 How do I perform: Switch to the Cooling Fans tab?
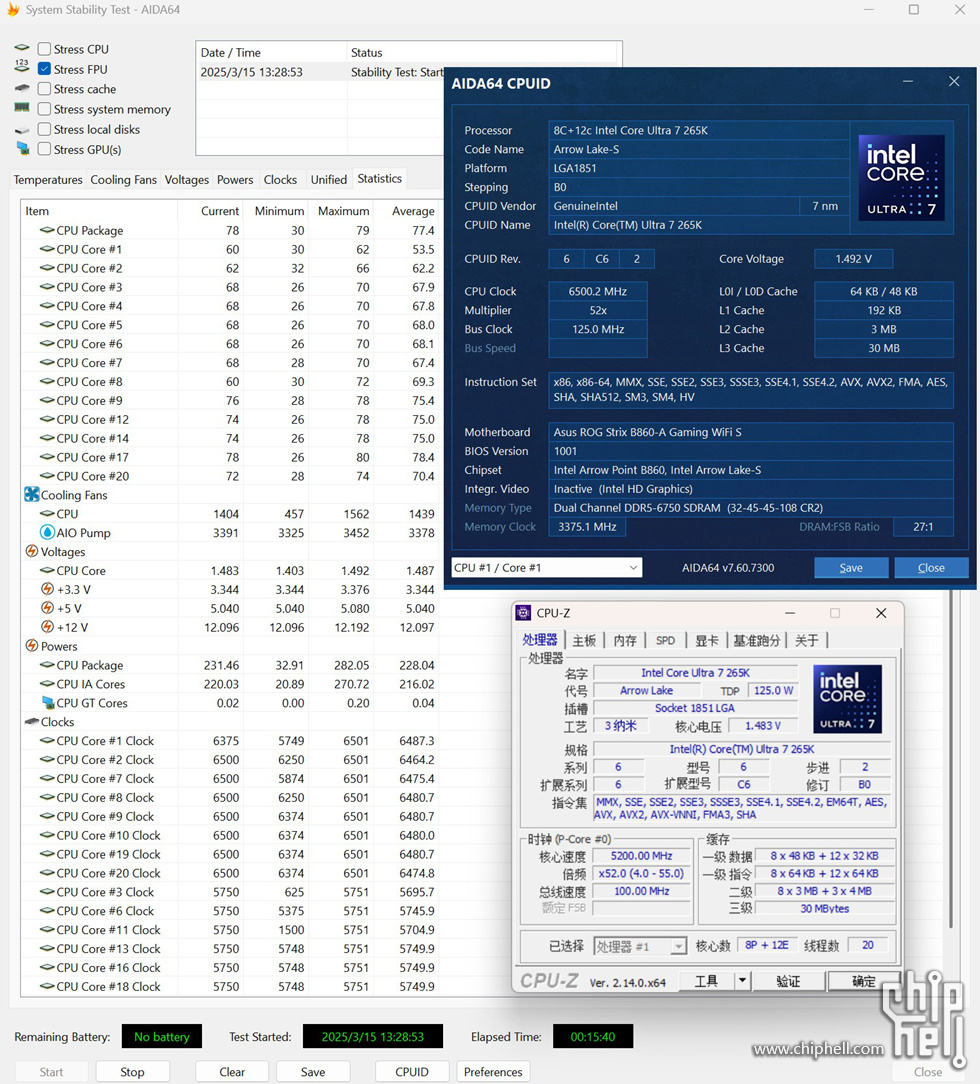pos(124,180)
